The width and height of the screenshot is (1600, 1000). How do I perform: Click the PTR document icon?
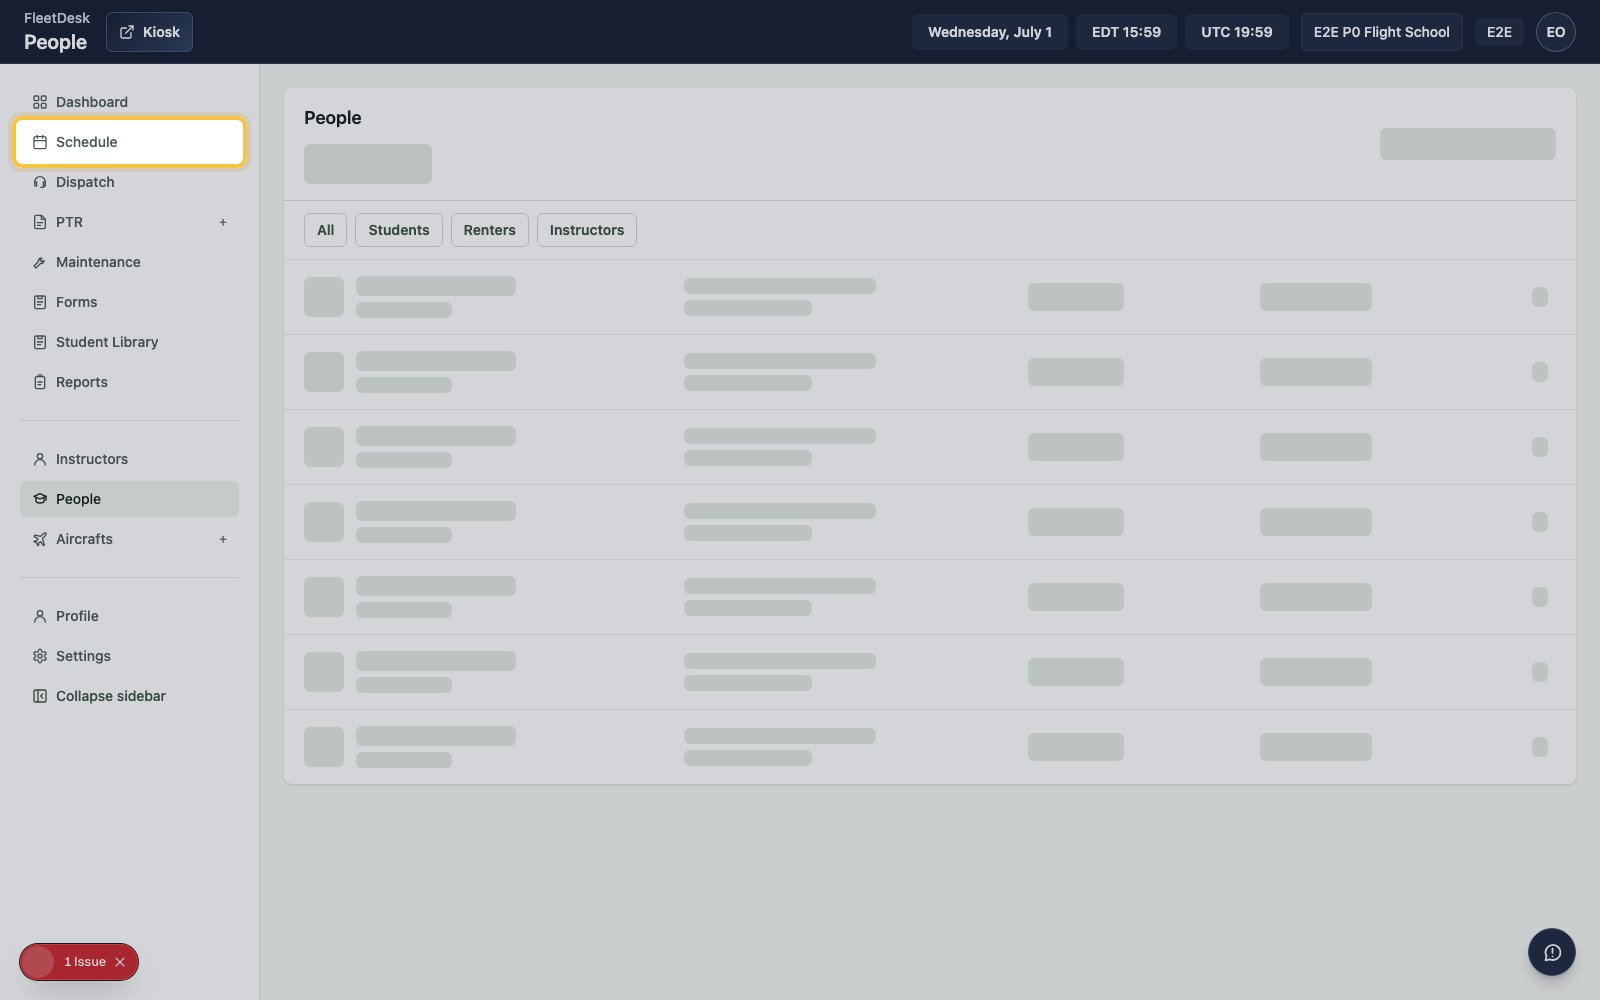point(40,222)
